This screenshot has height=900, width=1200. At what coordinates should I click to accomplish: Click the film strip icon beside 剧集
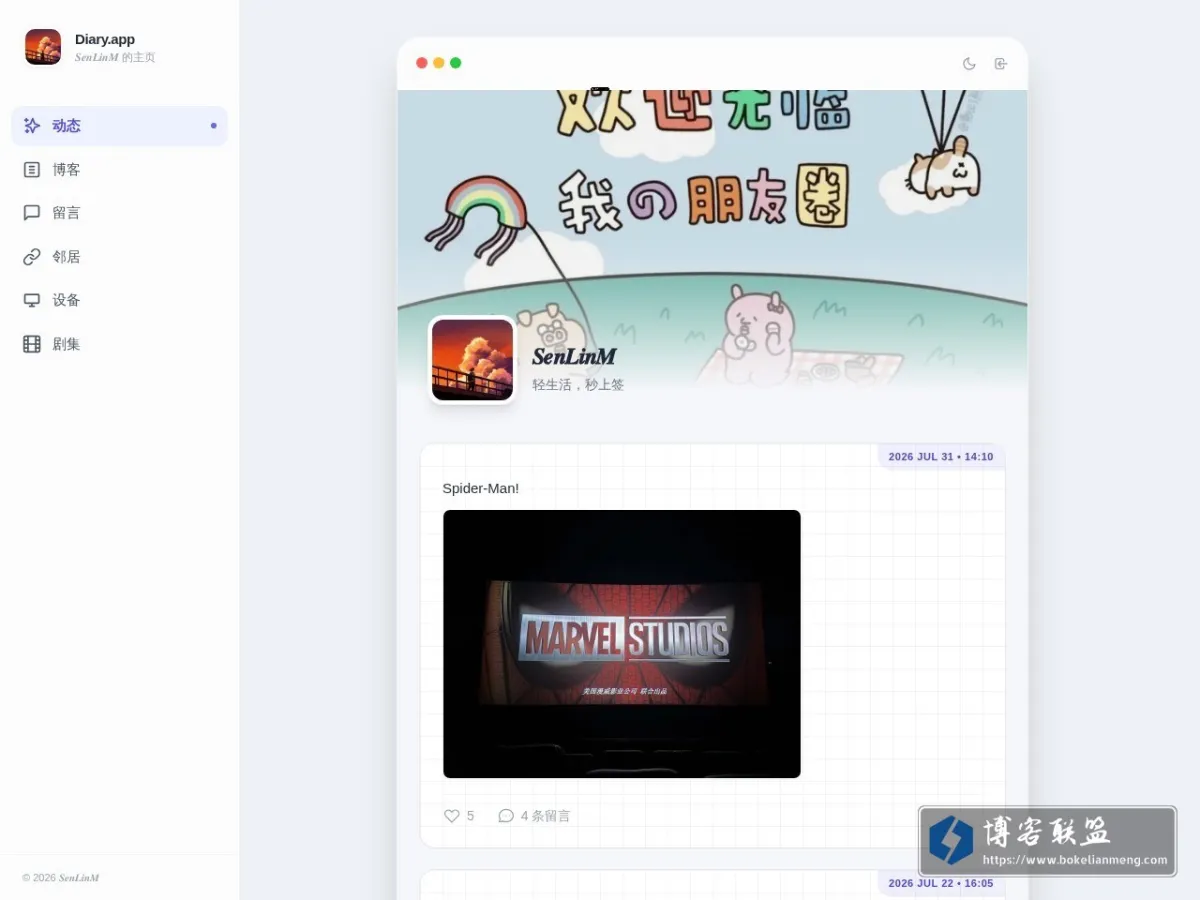coord(32,344)
